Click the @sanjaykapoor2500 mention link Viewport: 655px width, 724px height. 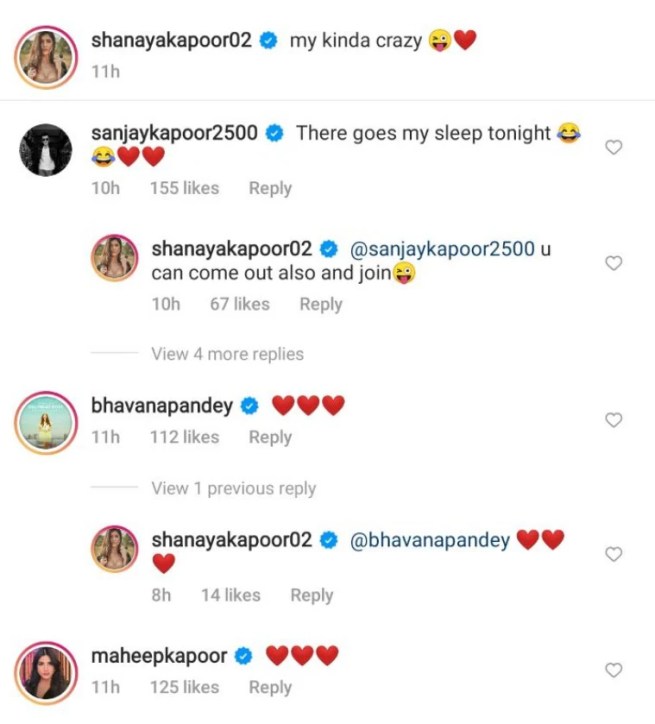pyautogui.click(x=441, y=249)
